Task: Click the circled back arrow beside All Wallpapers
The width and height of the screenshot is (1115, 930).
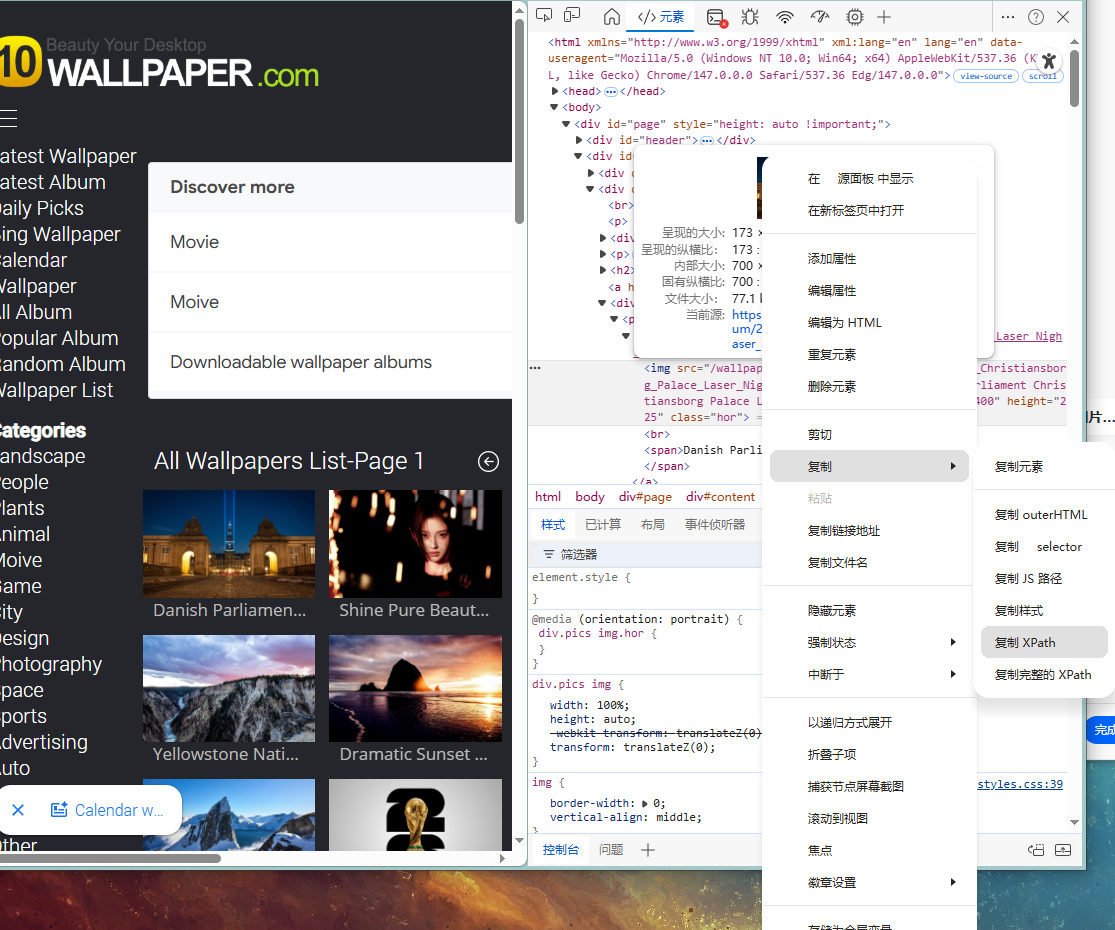Action: (x=488, y=461)
